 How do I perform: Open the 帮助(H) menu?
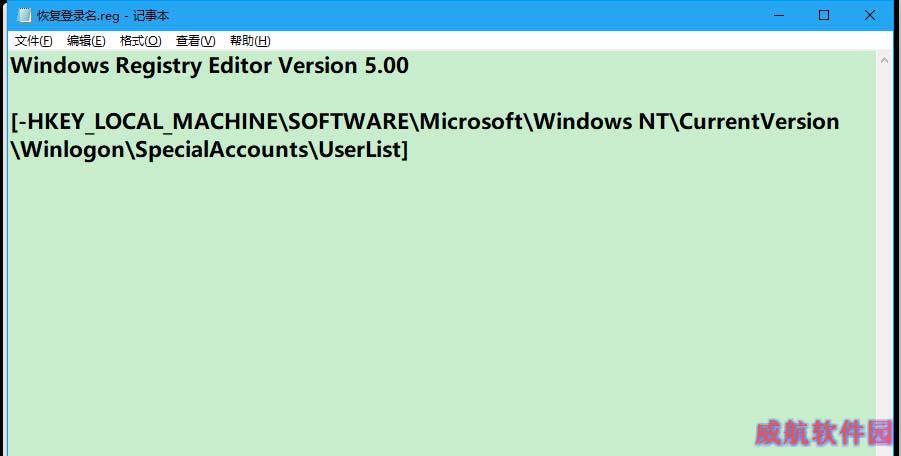click(x=250, y=41)
